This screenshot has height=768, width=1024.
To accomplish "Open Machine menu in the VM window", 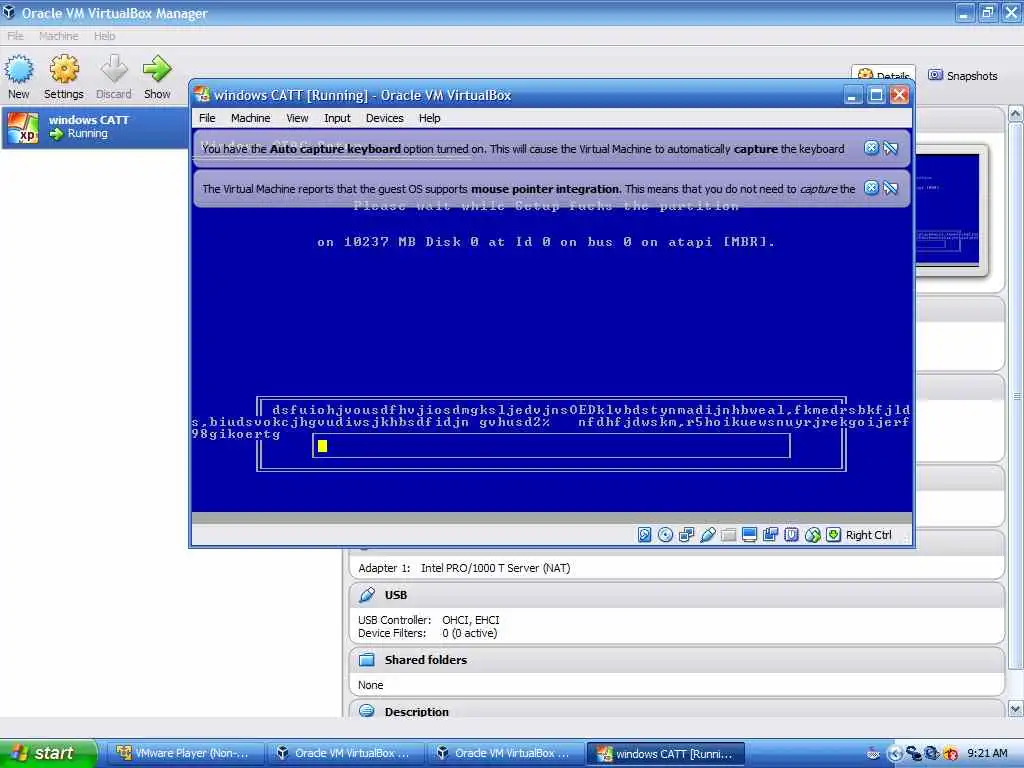I will [x=250, y=118].
